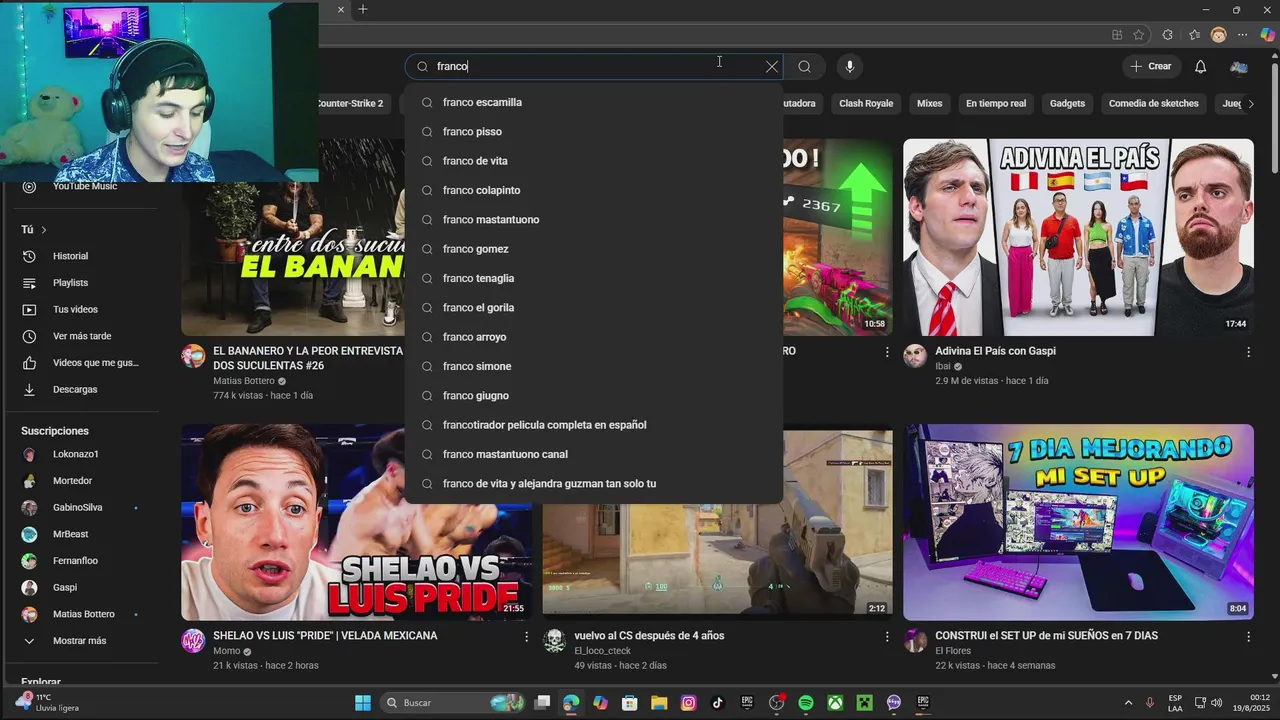The width and height of the screenshot is (1280, 720).
Task: Open Spotify from the taskbar
Action: (x=806, y=703)
